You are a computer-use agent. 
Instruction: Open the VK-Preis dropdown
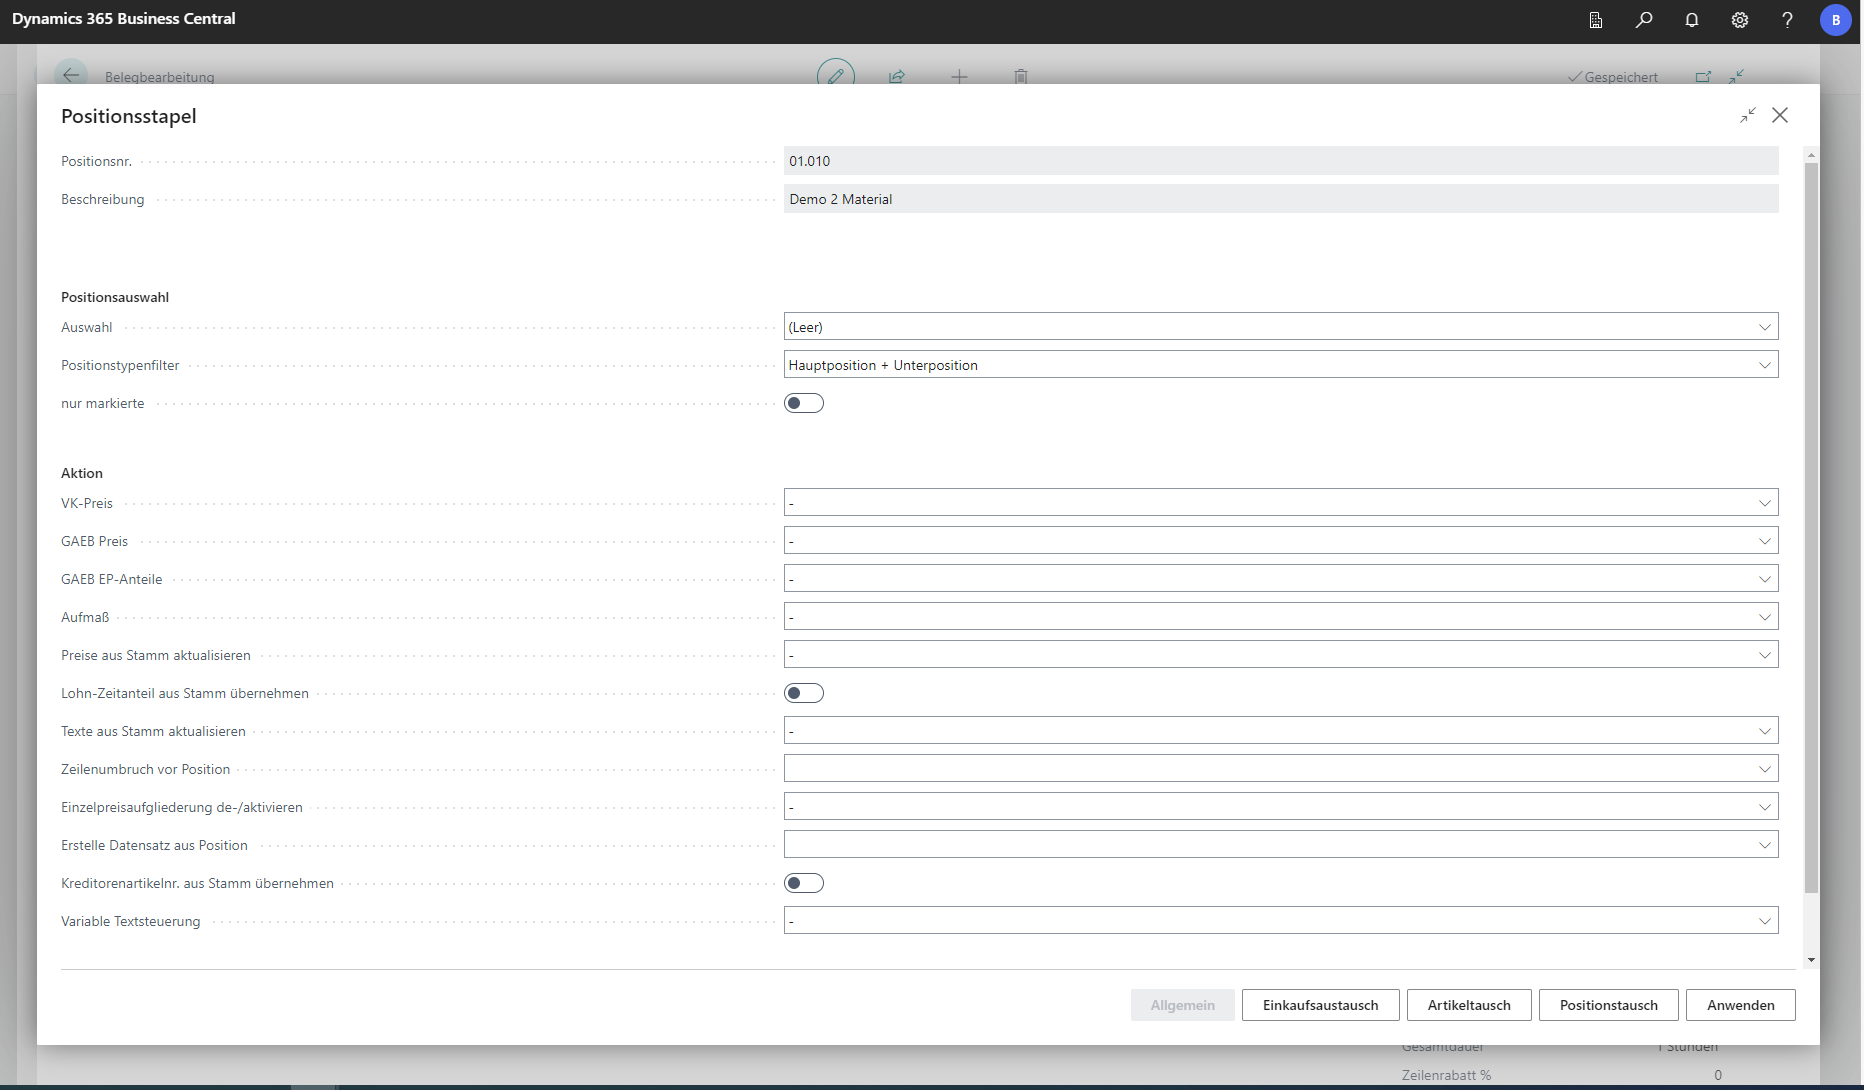[1280, 503]
